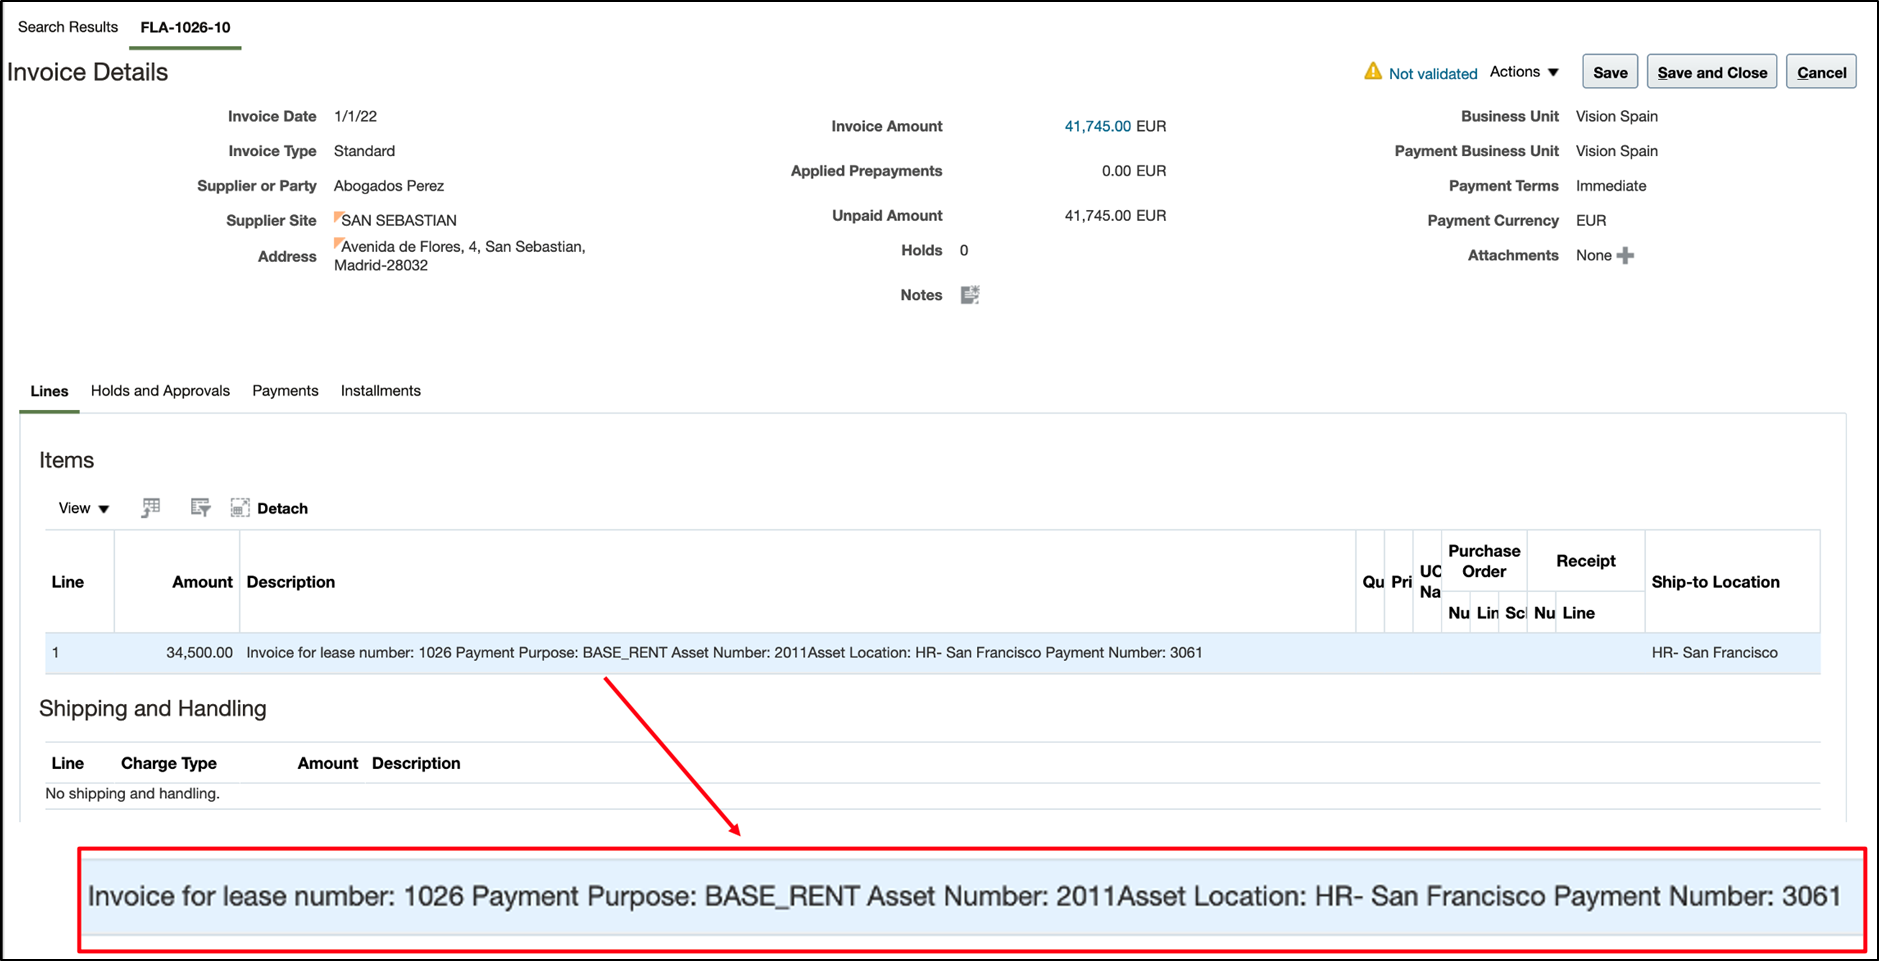
Task: Click the Save and Close button
Action: 1712,72
